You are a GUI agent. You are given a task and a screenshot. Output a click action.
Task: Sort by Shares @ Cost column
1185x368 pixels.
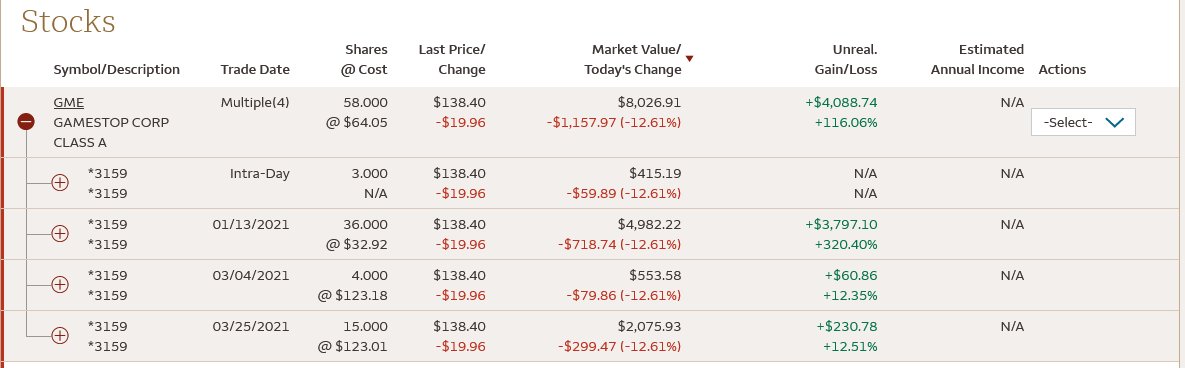[360, 60]
